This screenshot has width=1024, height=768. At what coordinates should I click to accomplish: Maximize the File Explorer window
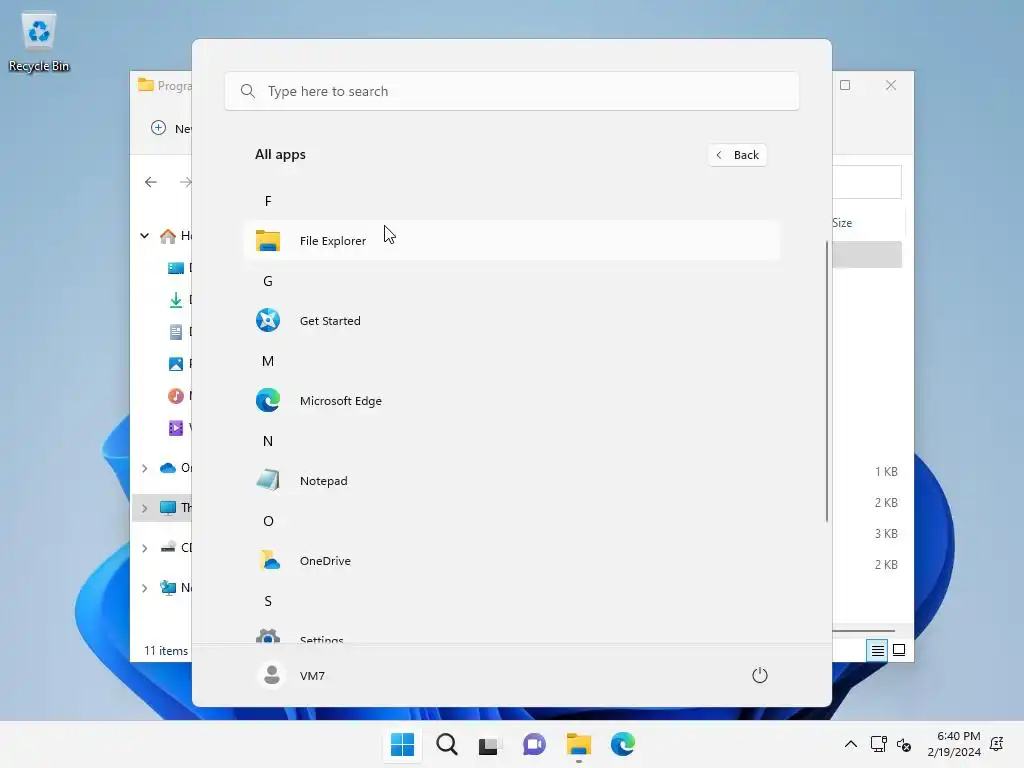pyautogui.click(x=845, y=86)
